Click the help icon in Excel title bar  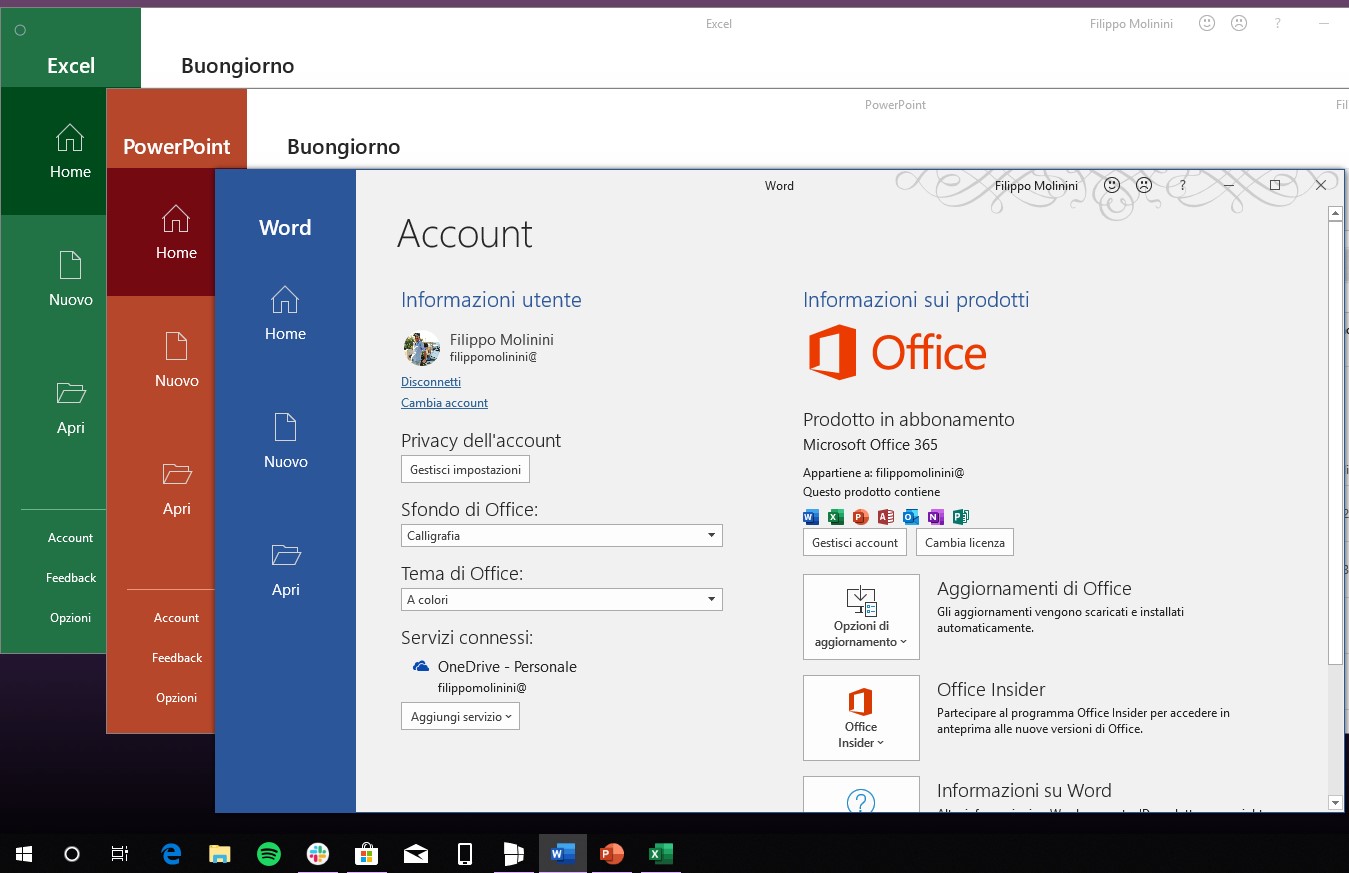click(1278, 23)
